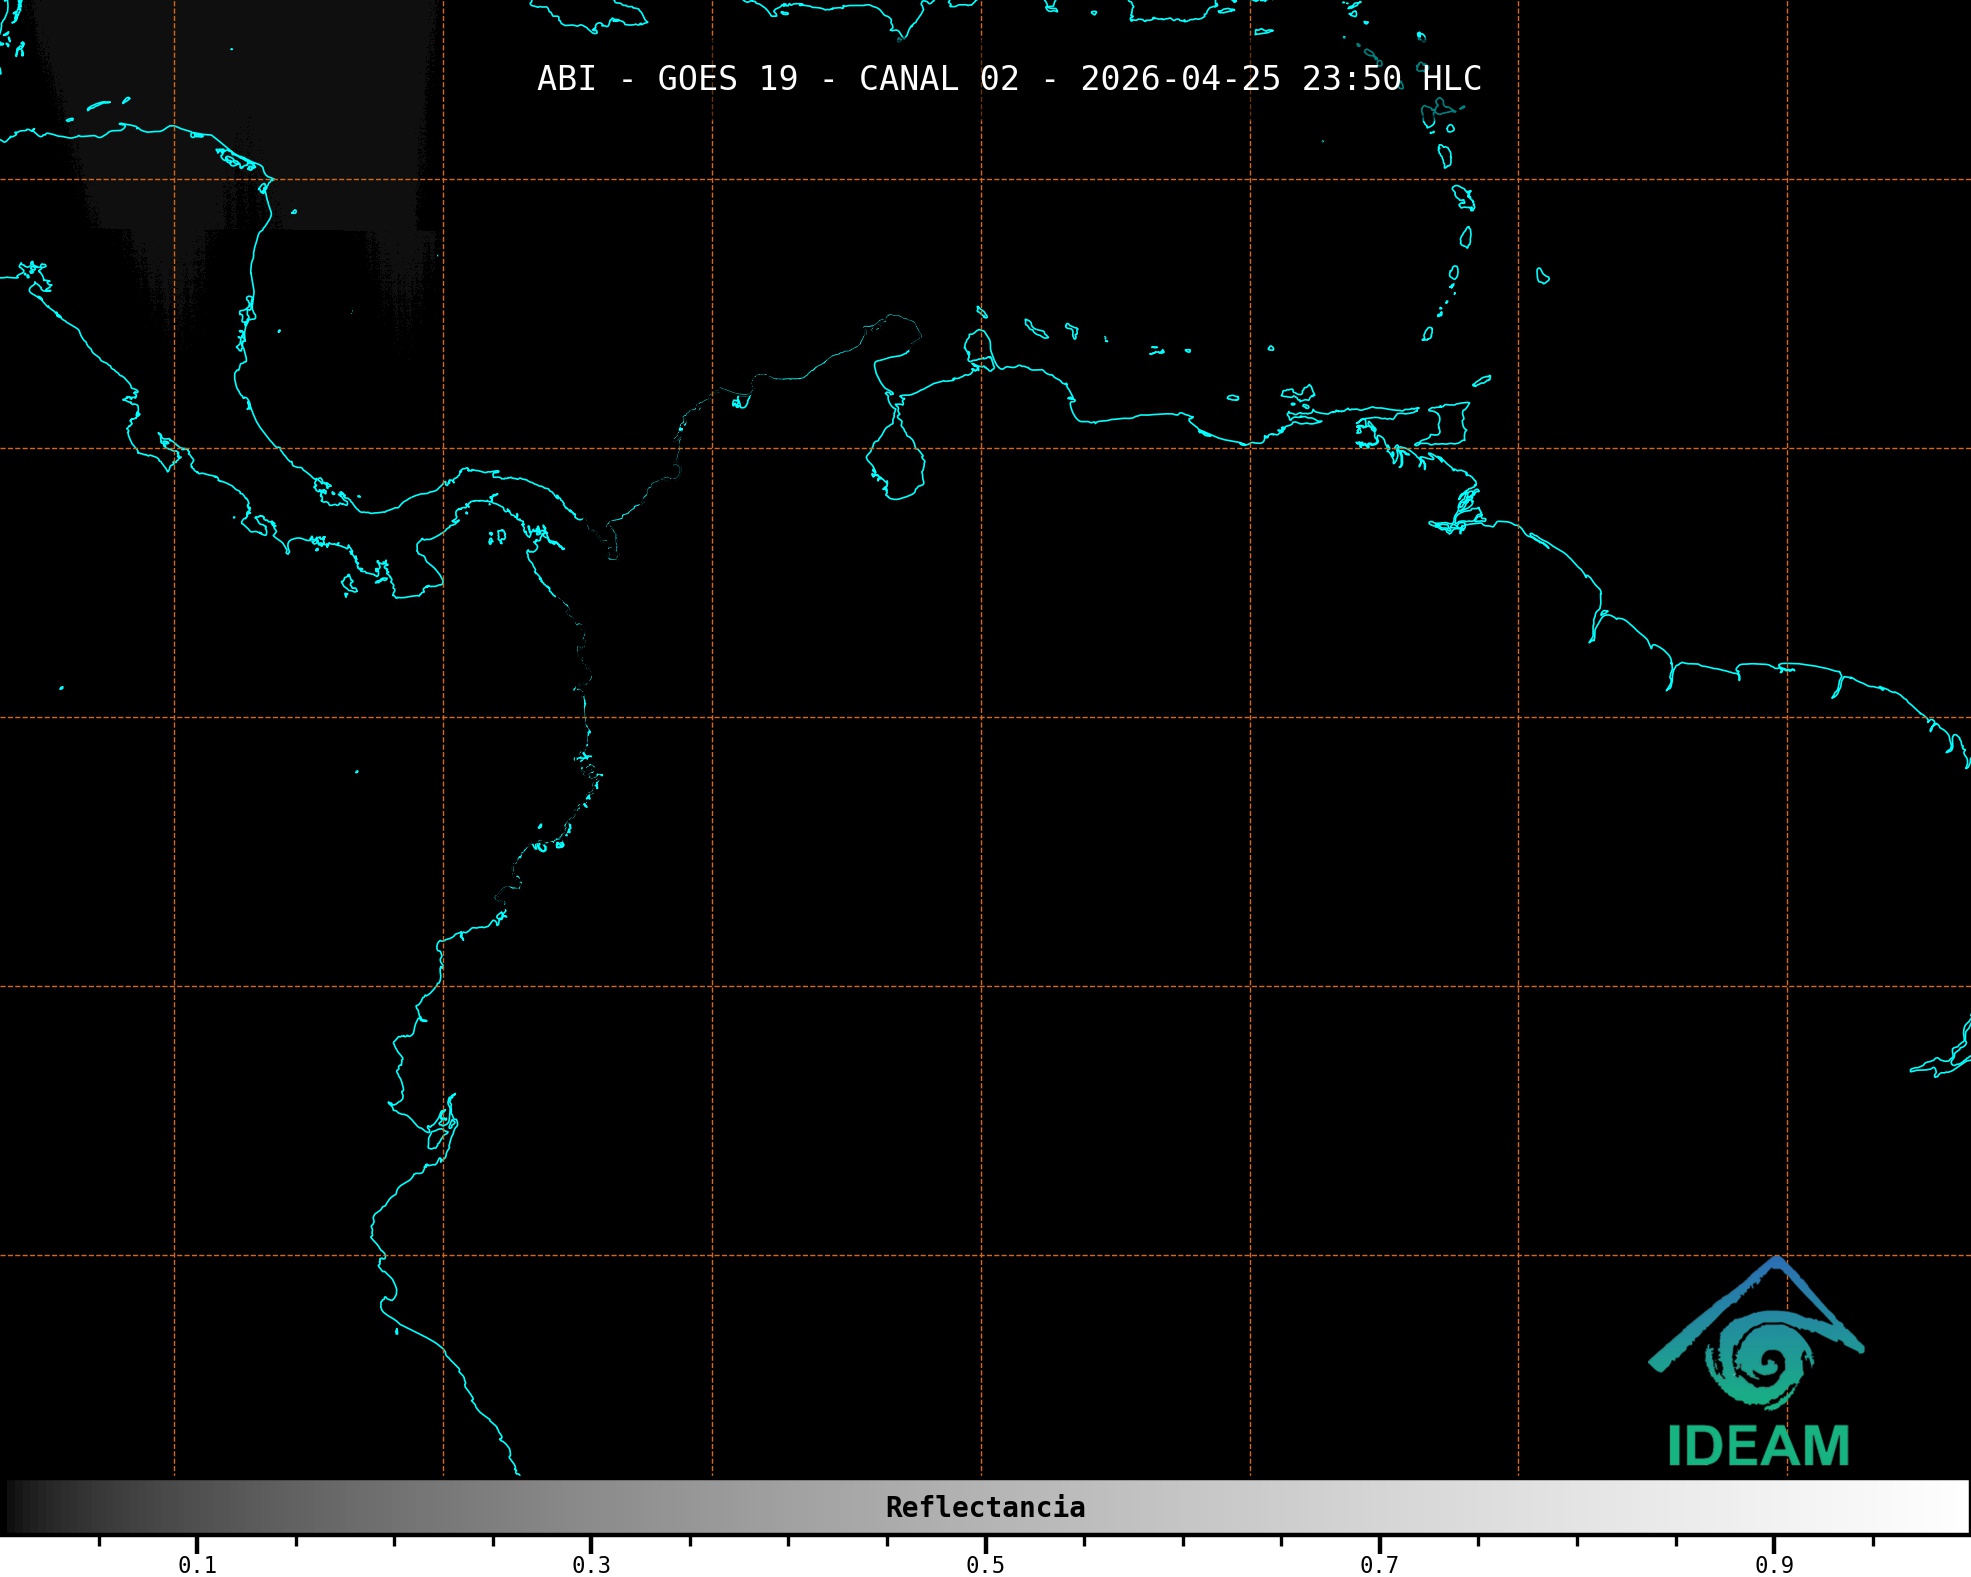The height and width of the screenshot is (1577, 1971).
Task: Click the date 2026-04-25 in the title
Action: (x=1180, y=79)
